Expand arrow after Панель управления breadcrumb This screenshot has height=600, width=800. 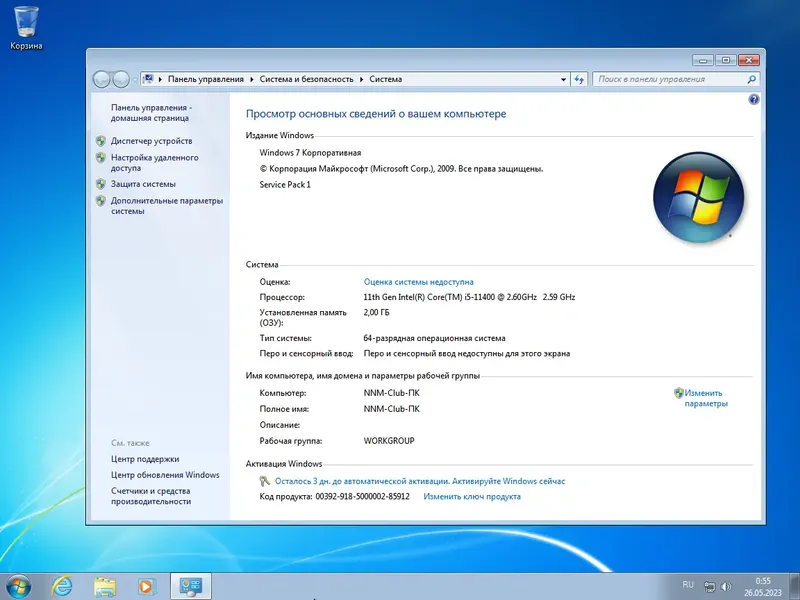[252, 79]
